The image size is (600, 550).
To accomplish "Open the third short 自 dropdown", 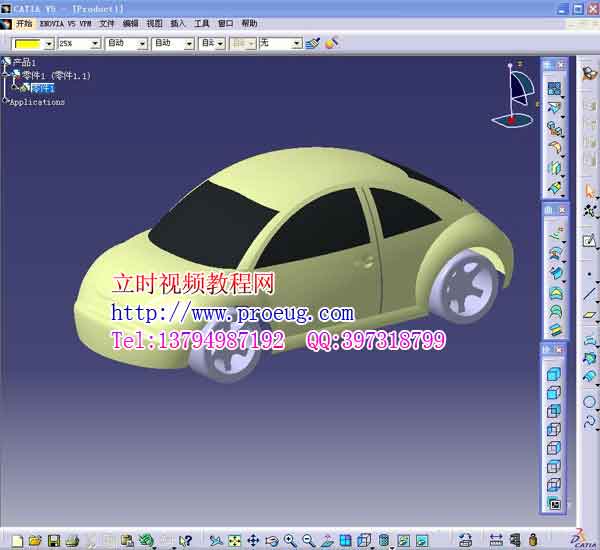I will (220, 44).
